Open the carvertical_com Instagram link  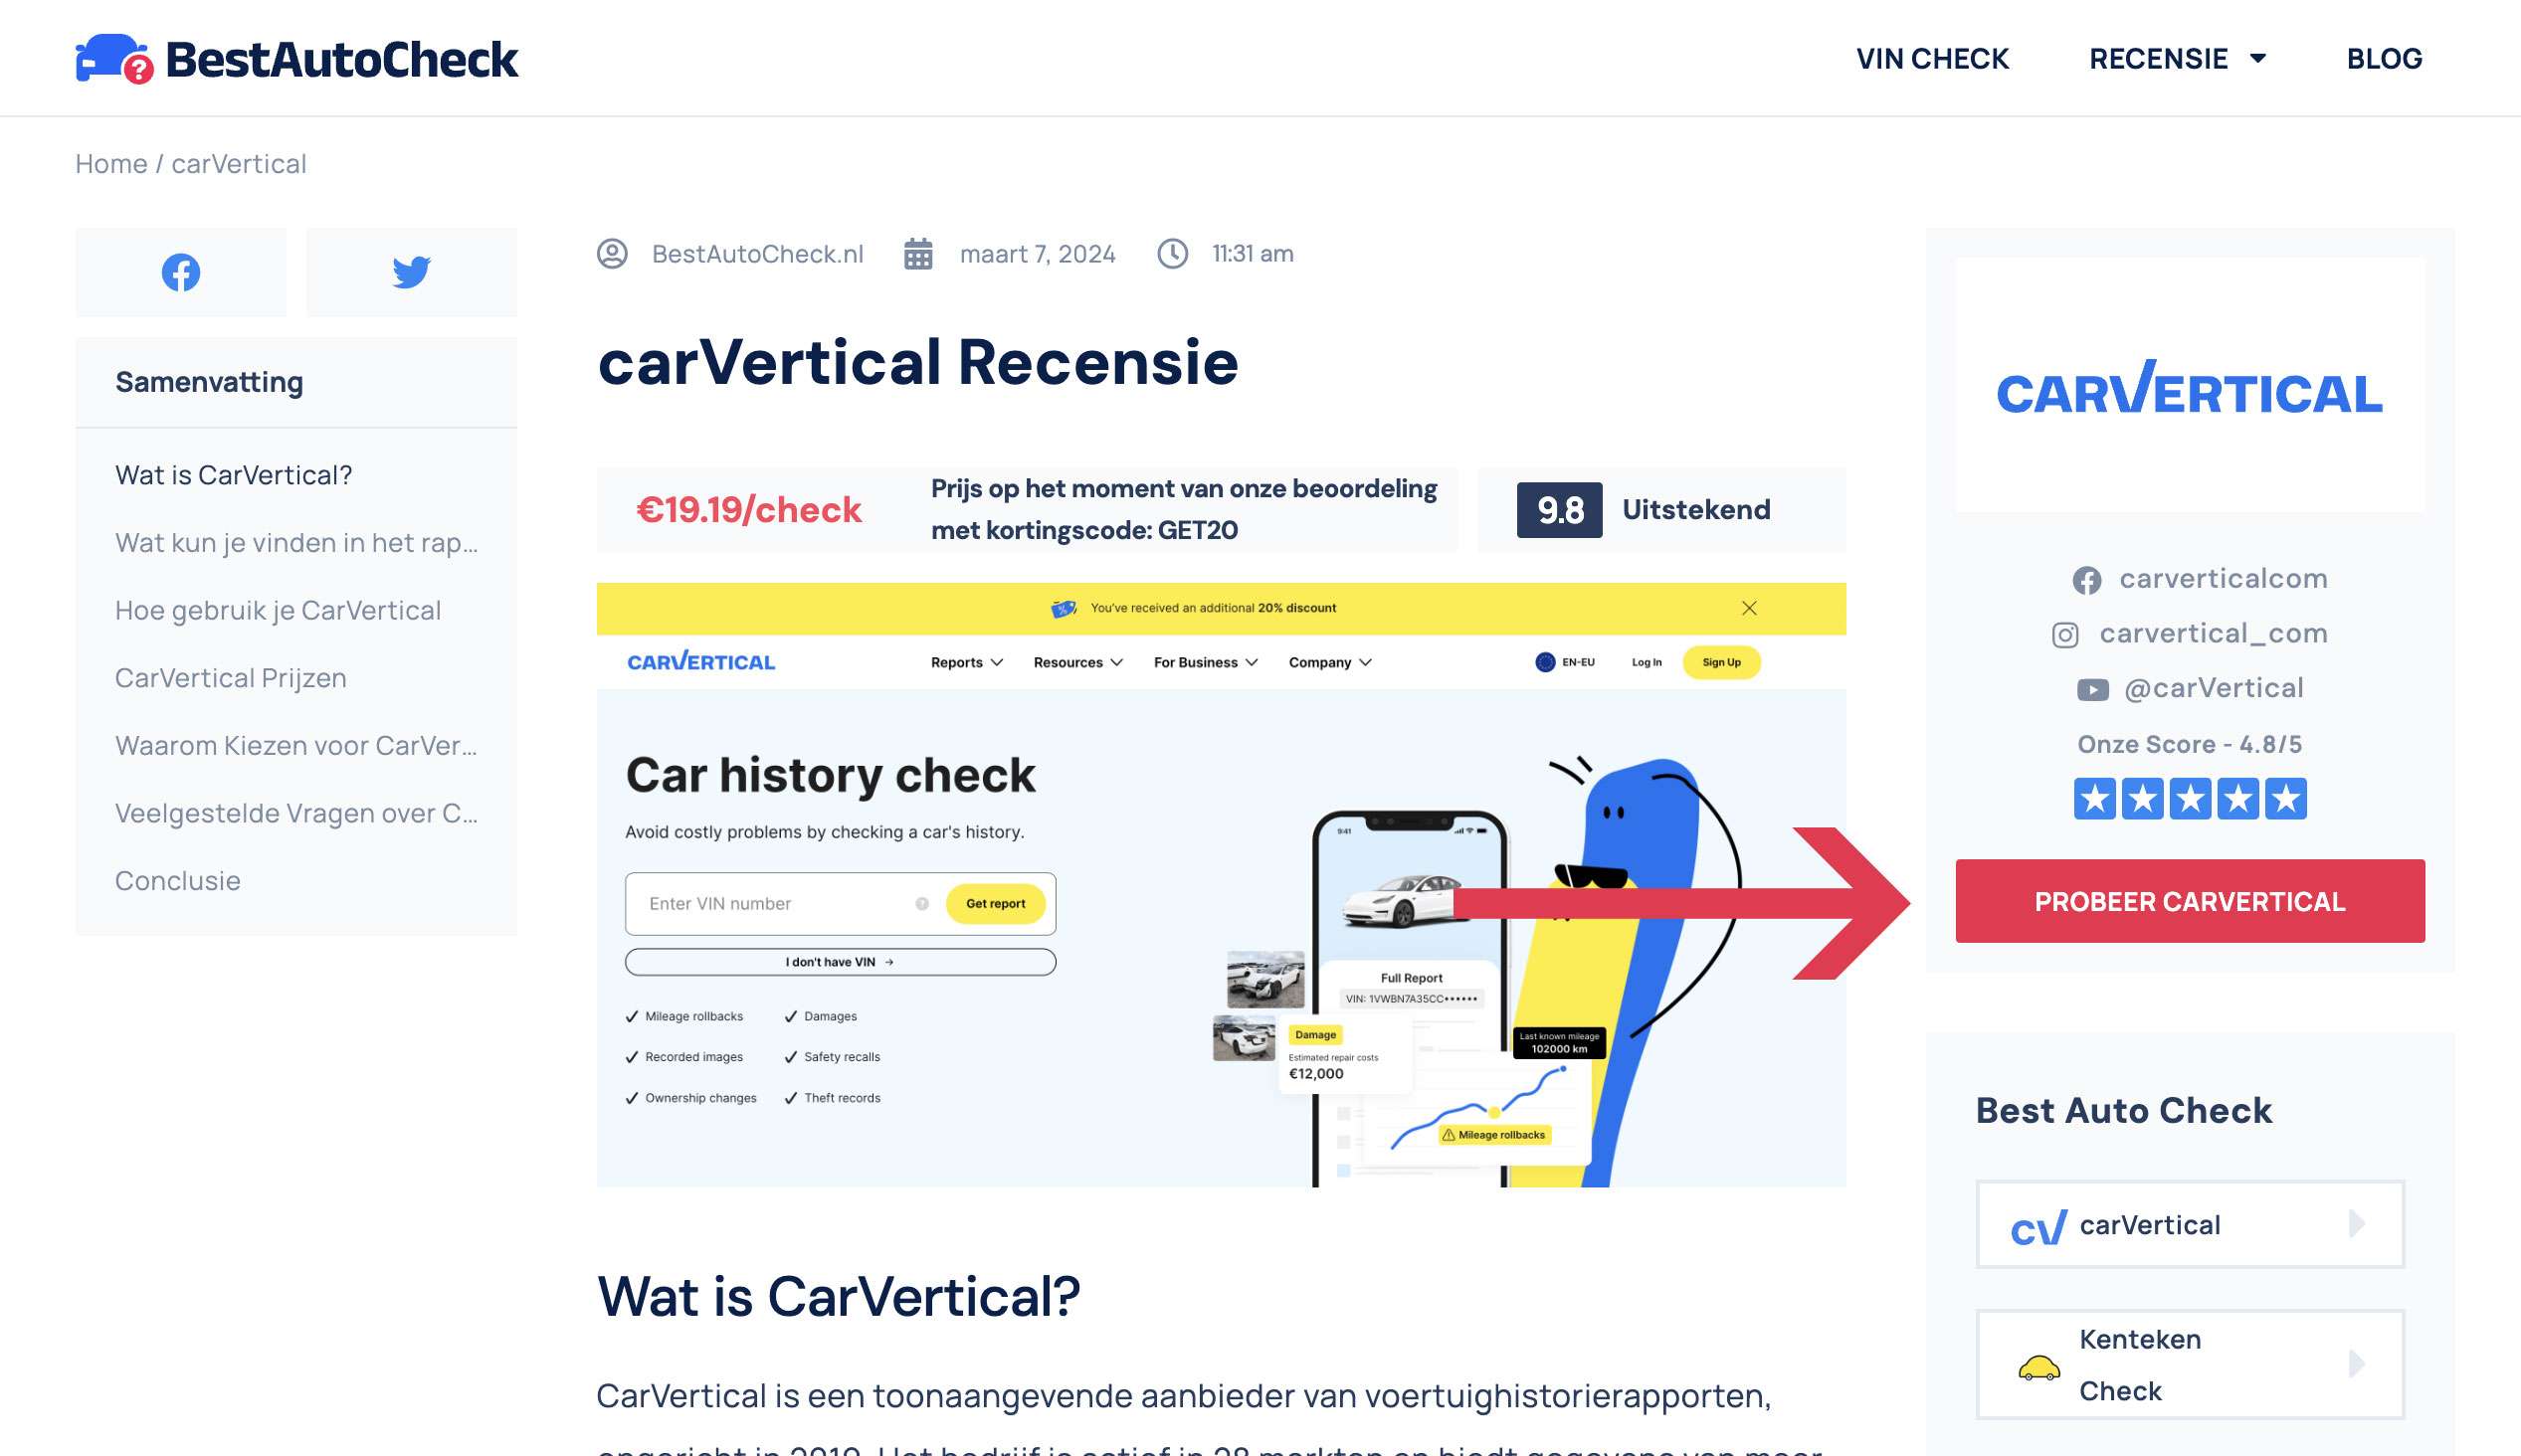point(2213,634)
